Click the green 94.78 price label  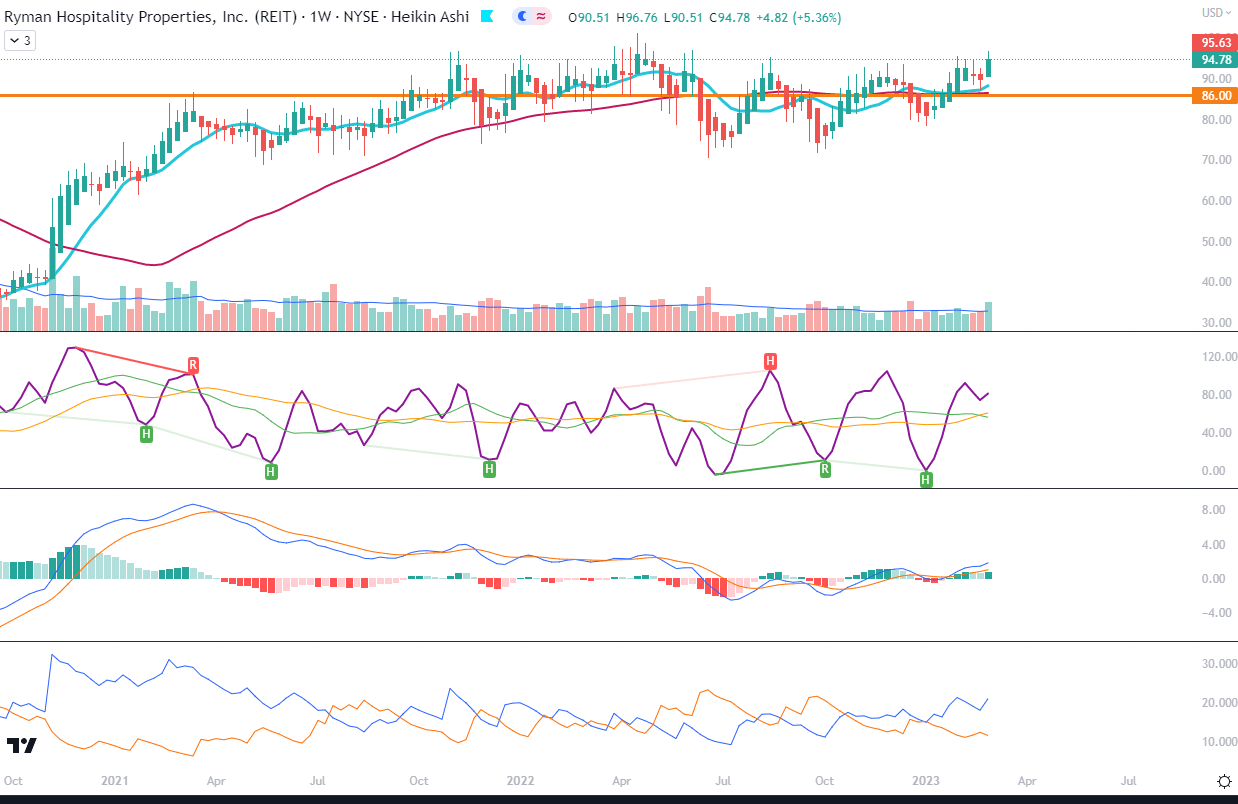point(1214,60)
